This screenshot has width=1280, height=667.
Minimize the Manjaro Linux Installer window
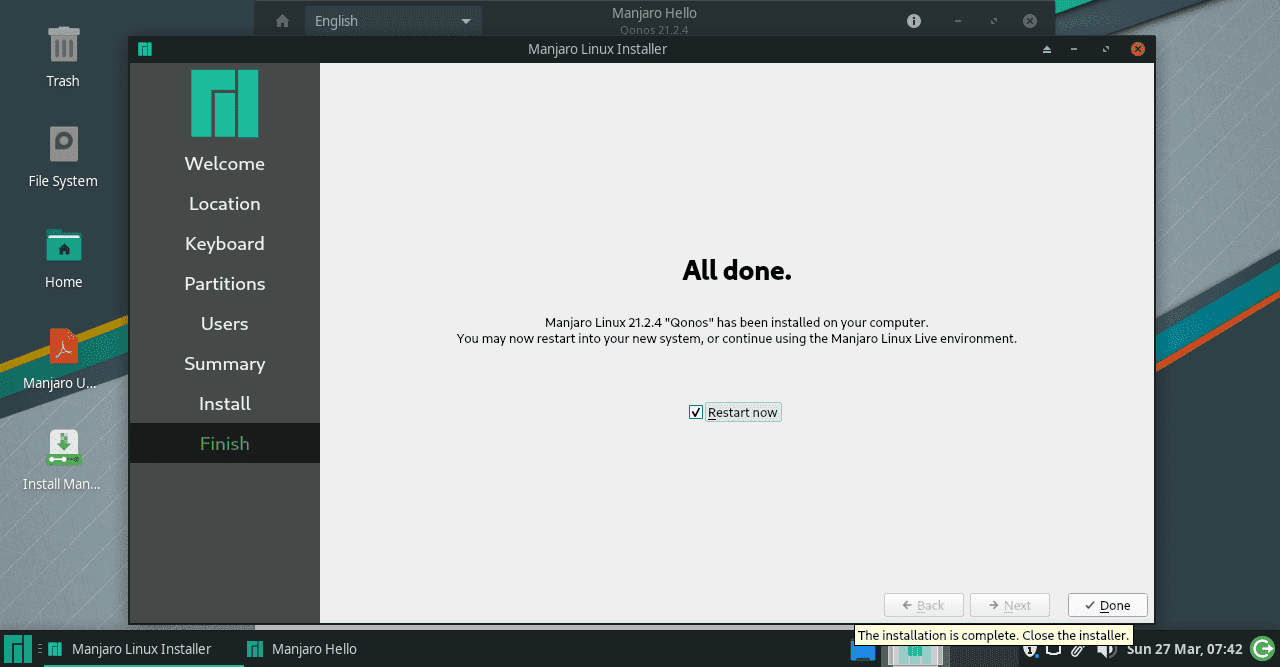pyautogui.click(x=1075, y=49)
